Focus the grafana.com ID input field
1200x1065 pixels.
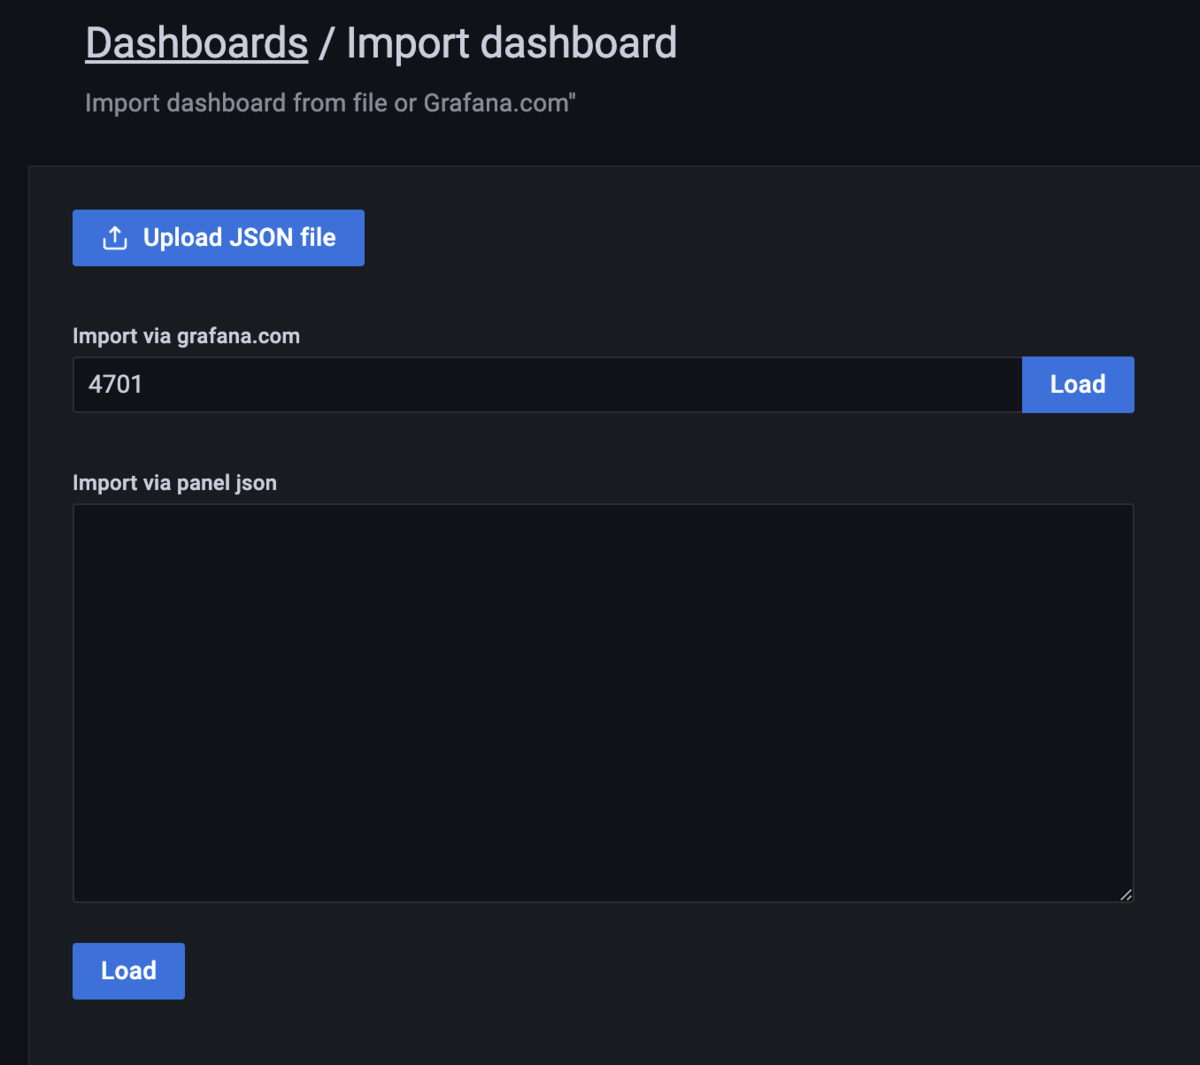click(x=547, y=384)
